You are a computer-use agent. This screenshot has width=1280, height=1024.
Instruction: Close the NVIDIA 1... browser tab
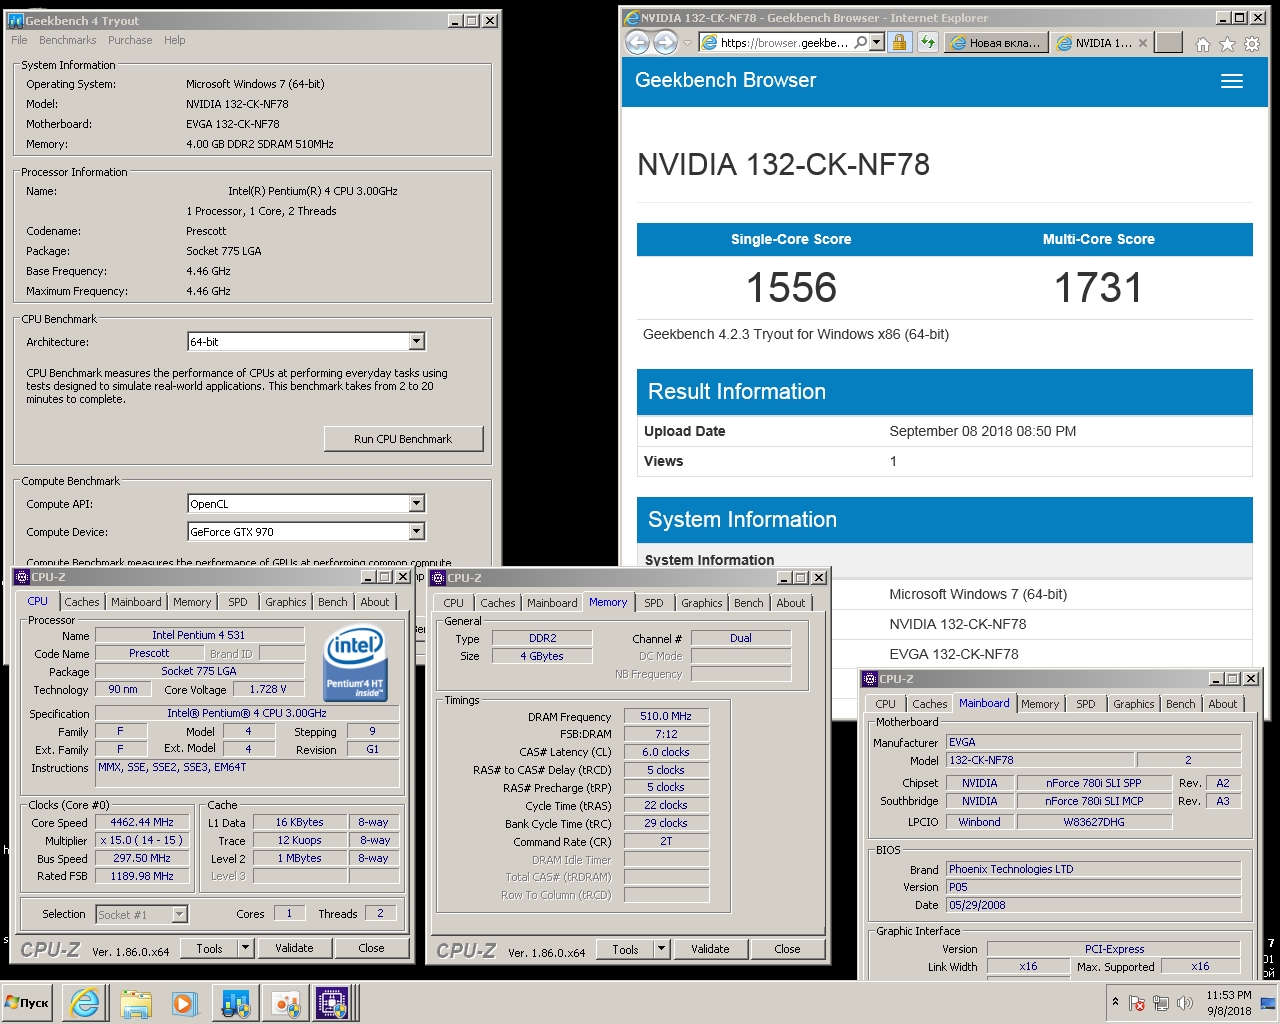pyautogui.click(x=1143, y=43)
